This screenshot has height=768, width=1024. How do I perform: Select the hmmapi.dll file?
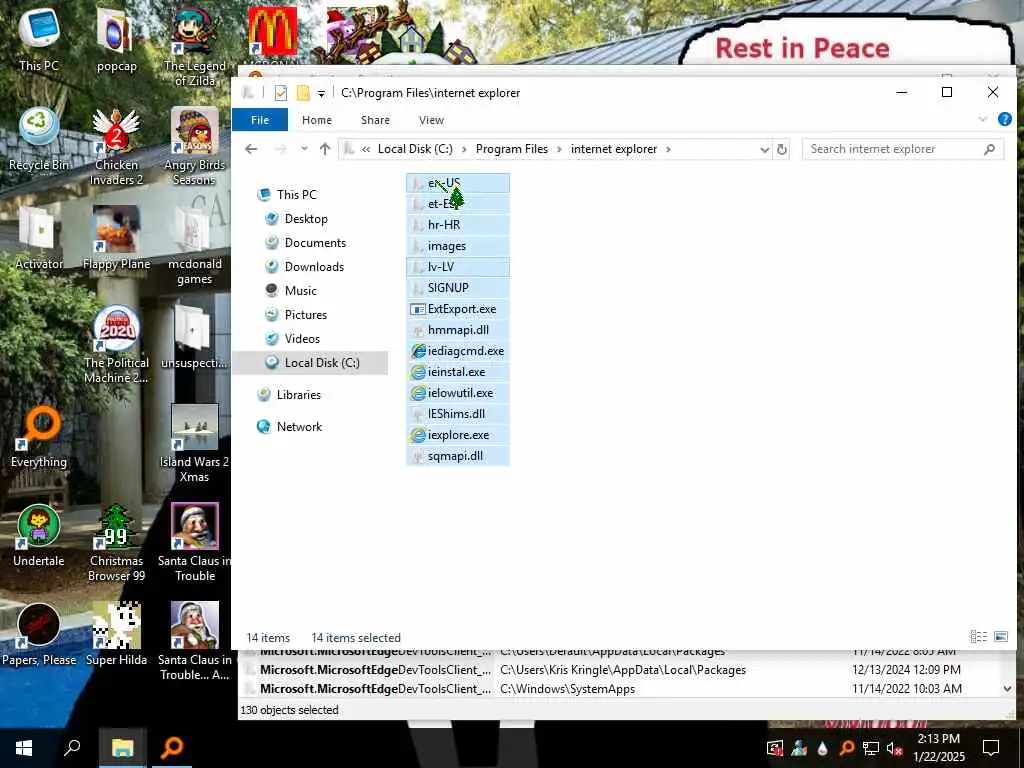pos(458,330)
